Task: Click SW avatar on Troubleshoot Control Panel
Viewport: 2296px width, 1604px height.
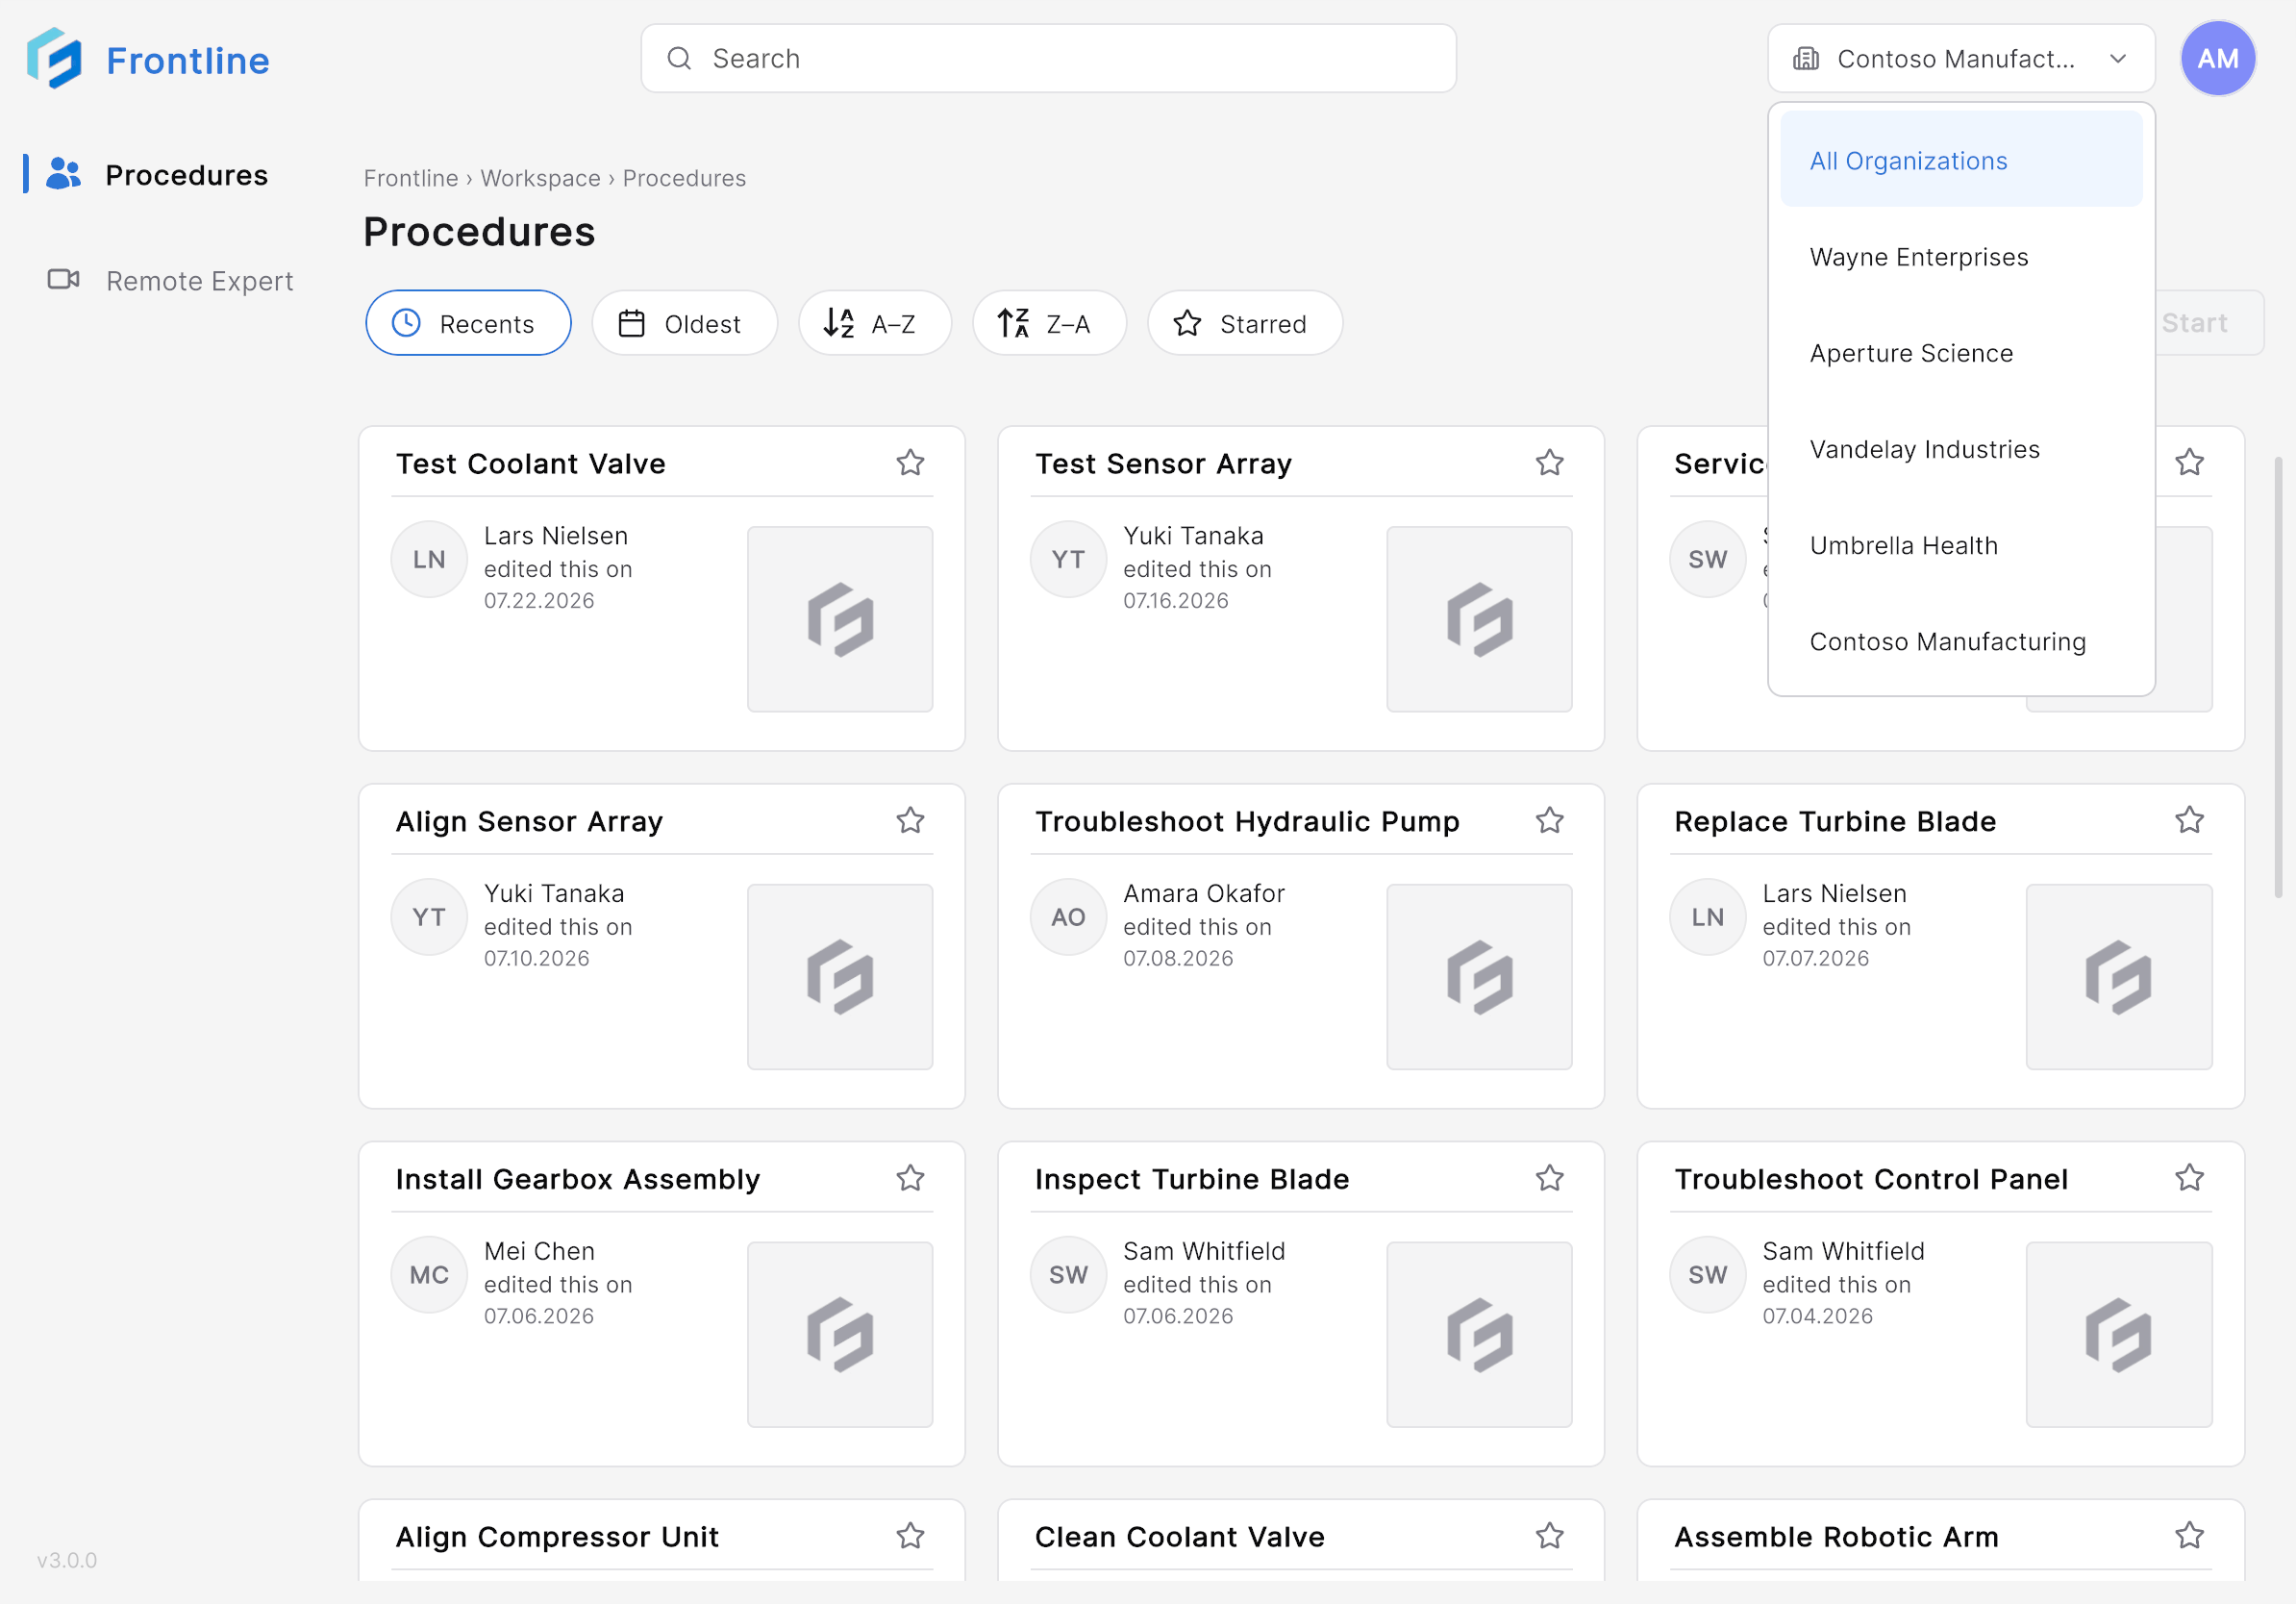Action: (1707, 1275)
